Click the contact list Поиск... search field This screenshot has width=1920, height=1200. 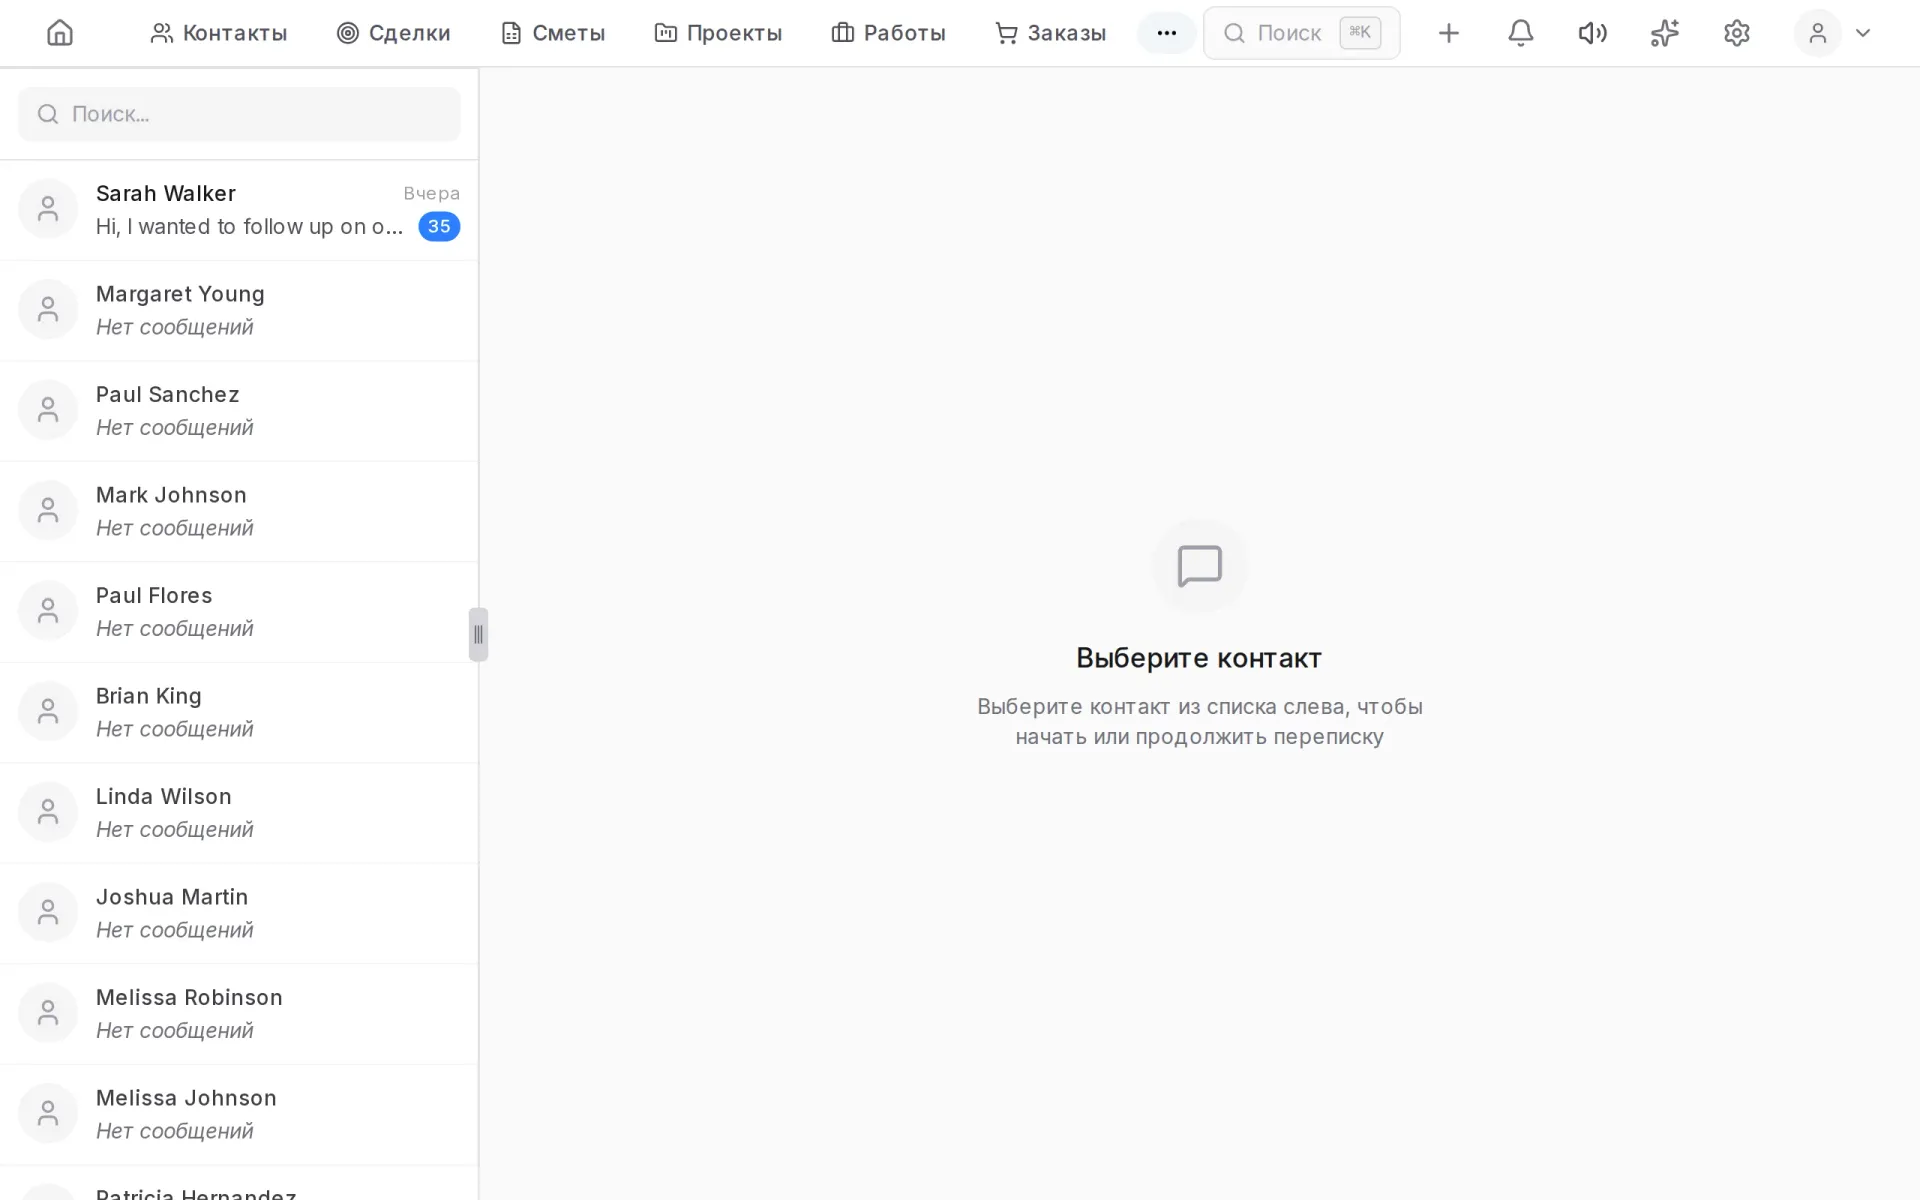click(239, 114)
